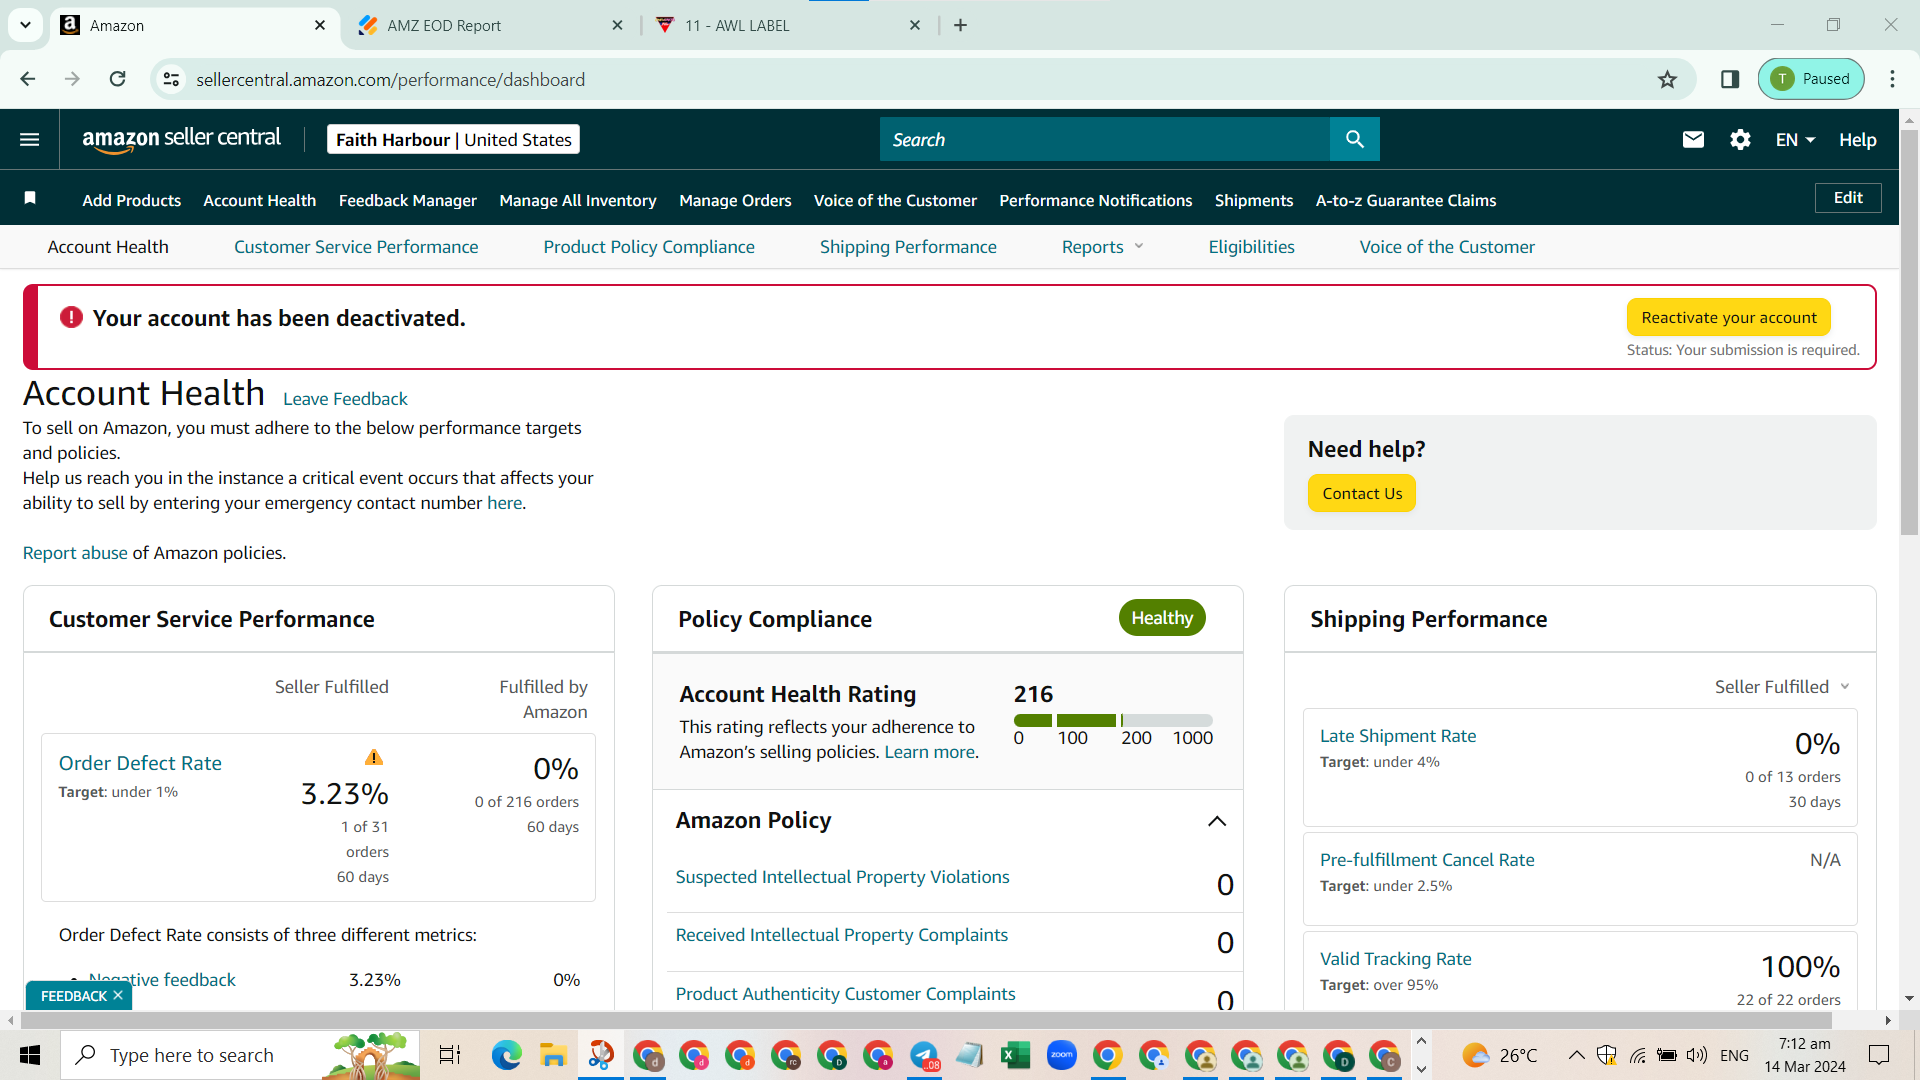Open Task View on taskbar
The height and width of the screenshot is (1080, 1920).
[x=450, y=1055]
